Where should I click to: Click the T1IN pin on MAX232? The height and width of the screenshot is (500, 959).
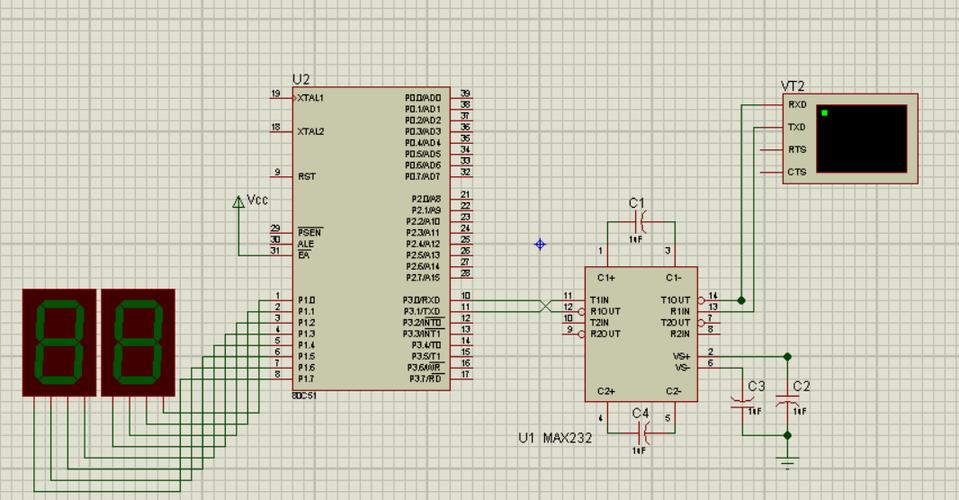click(599, 300)
